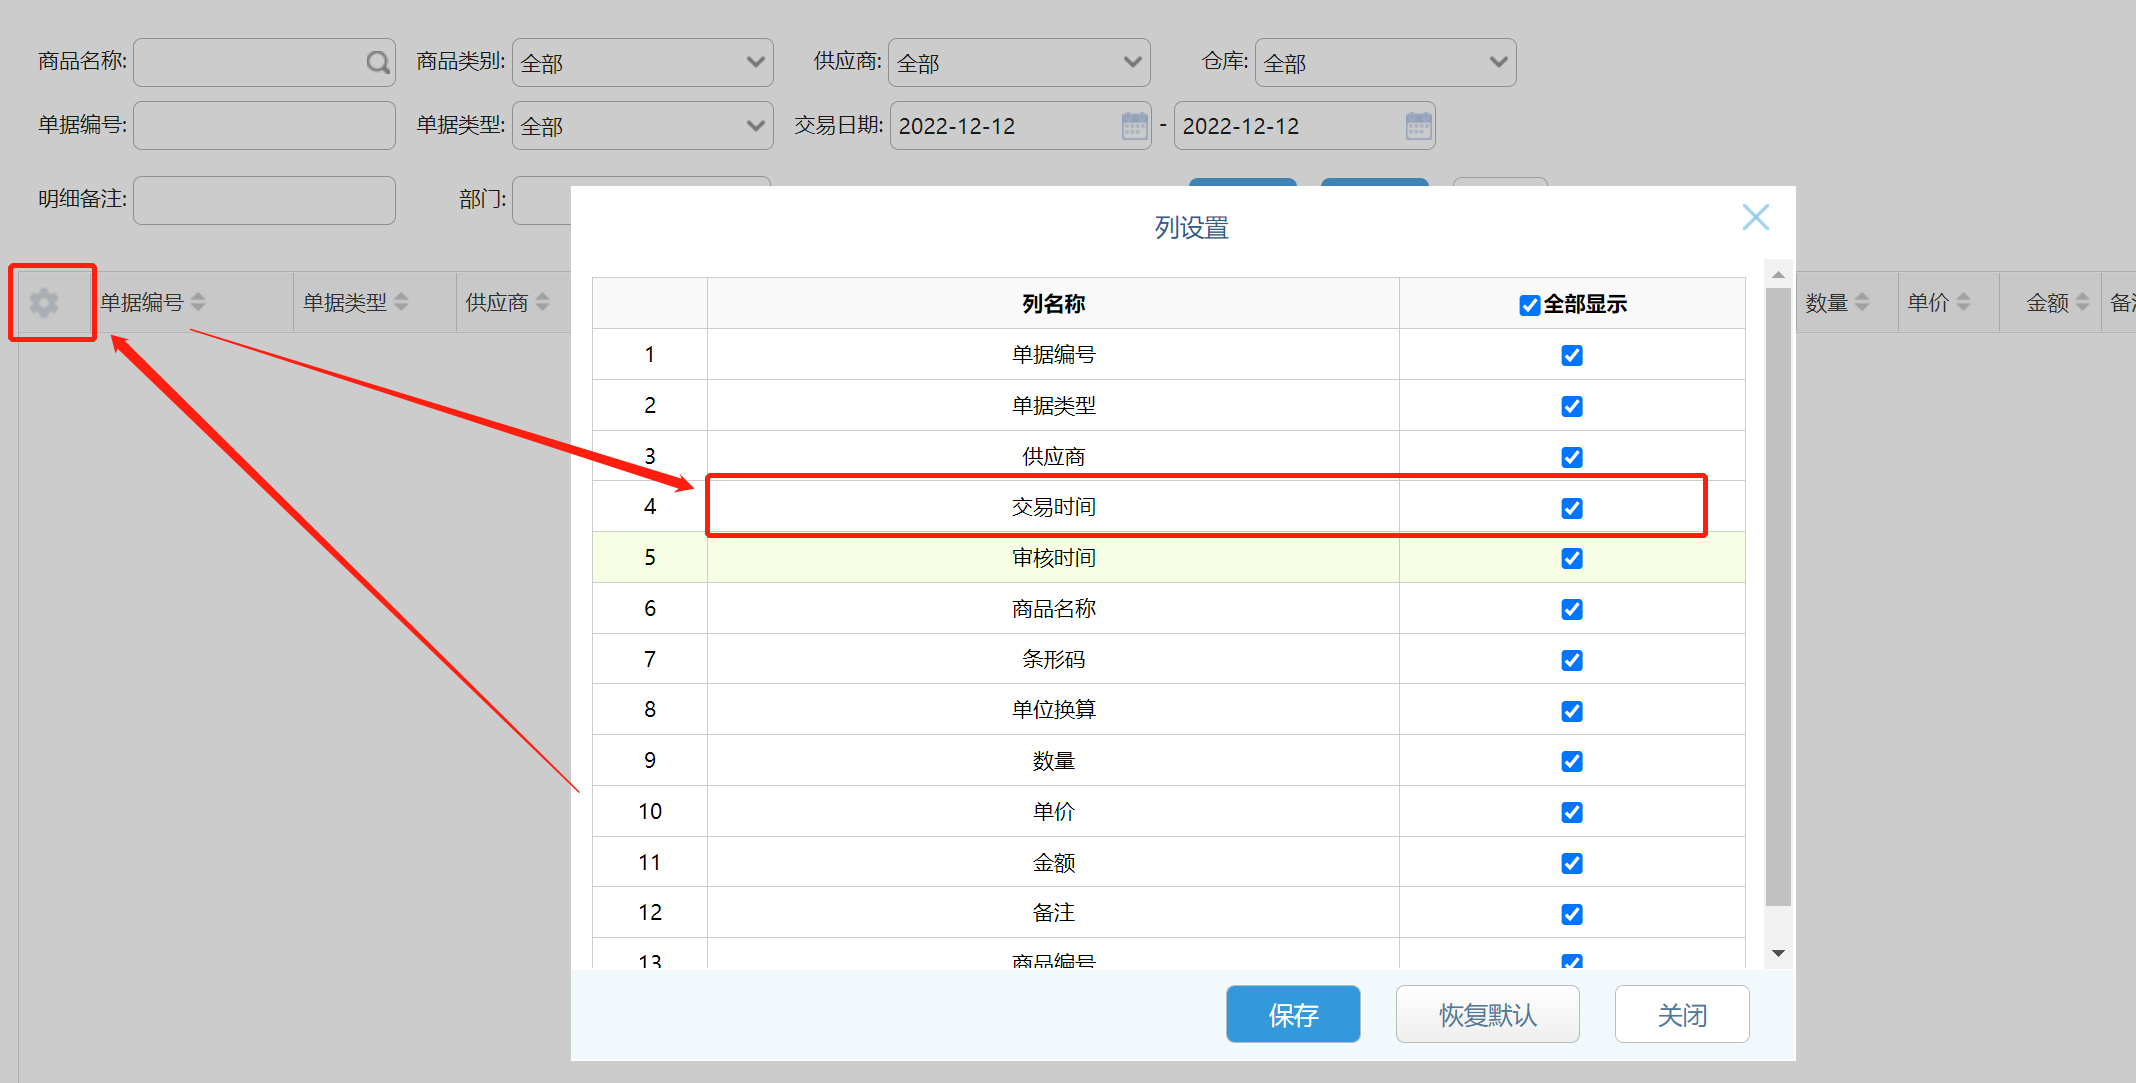
Task: Sort by 单据编号 column sort arrows
Action: pos(198,302)
